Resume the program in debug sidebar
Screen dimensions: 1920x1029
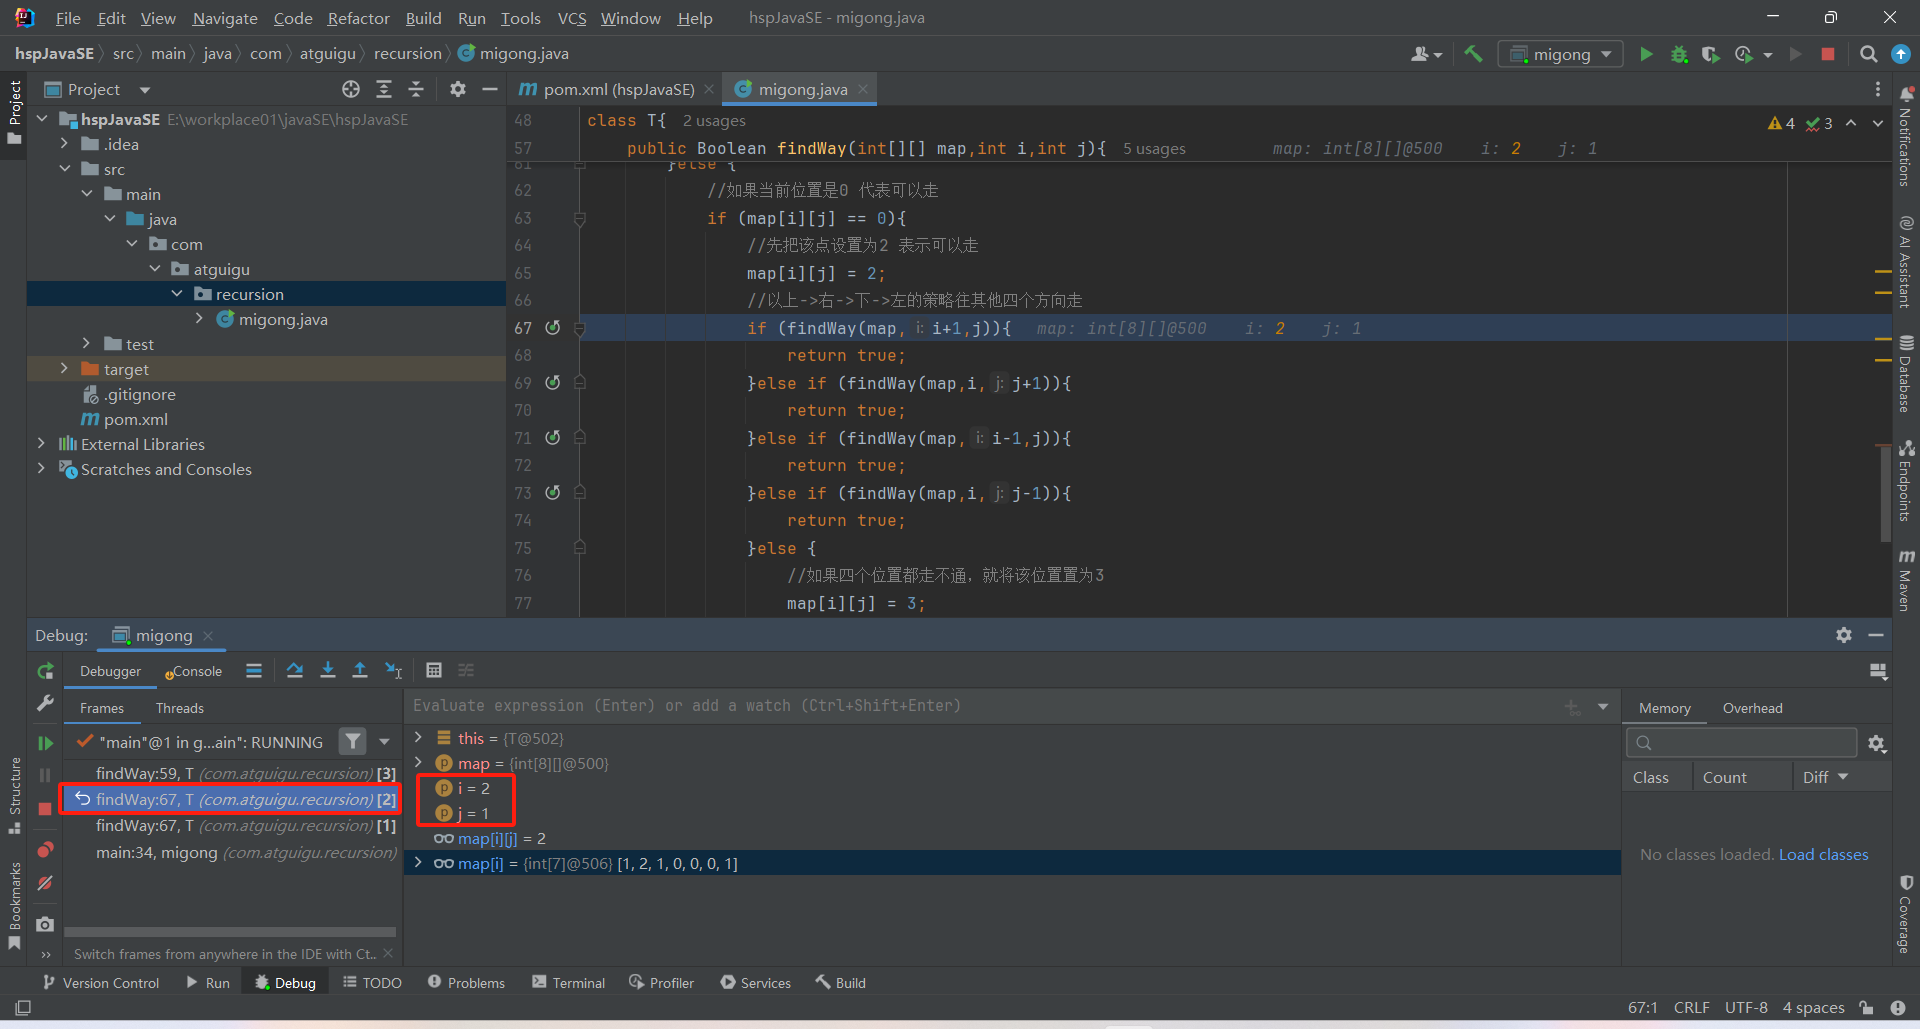45,743
